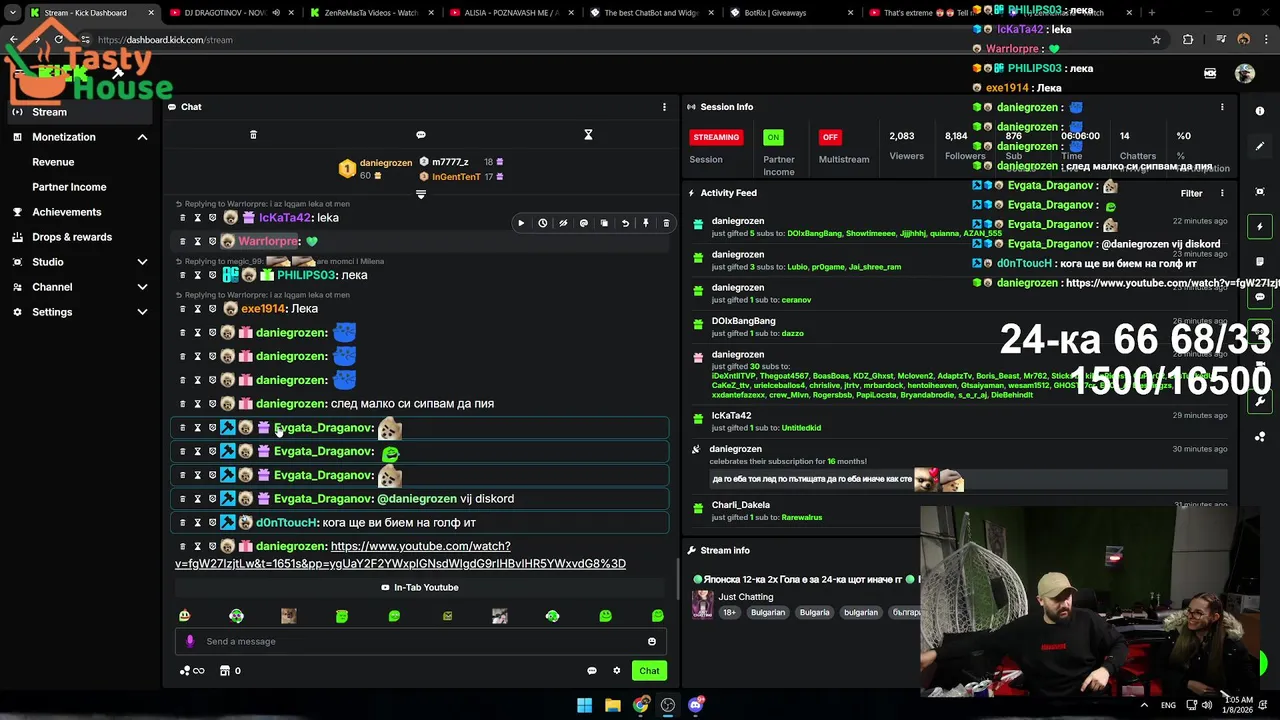The height and width of the screenshot is (720, 1280).
Task: Open Session Info three-dot menu
Action: pos(1222,107)
